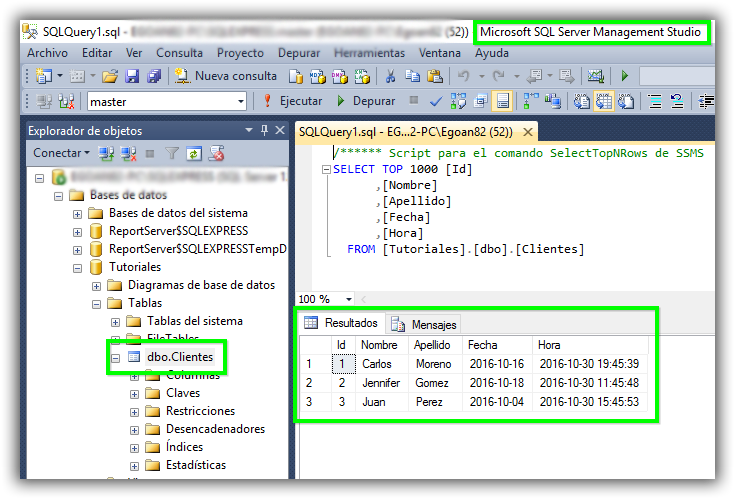This screenshot has height=499, width=735.
Task: Click the New Project toolbar icon
Action: [44, 76]
